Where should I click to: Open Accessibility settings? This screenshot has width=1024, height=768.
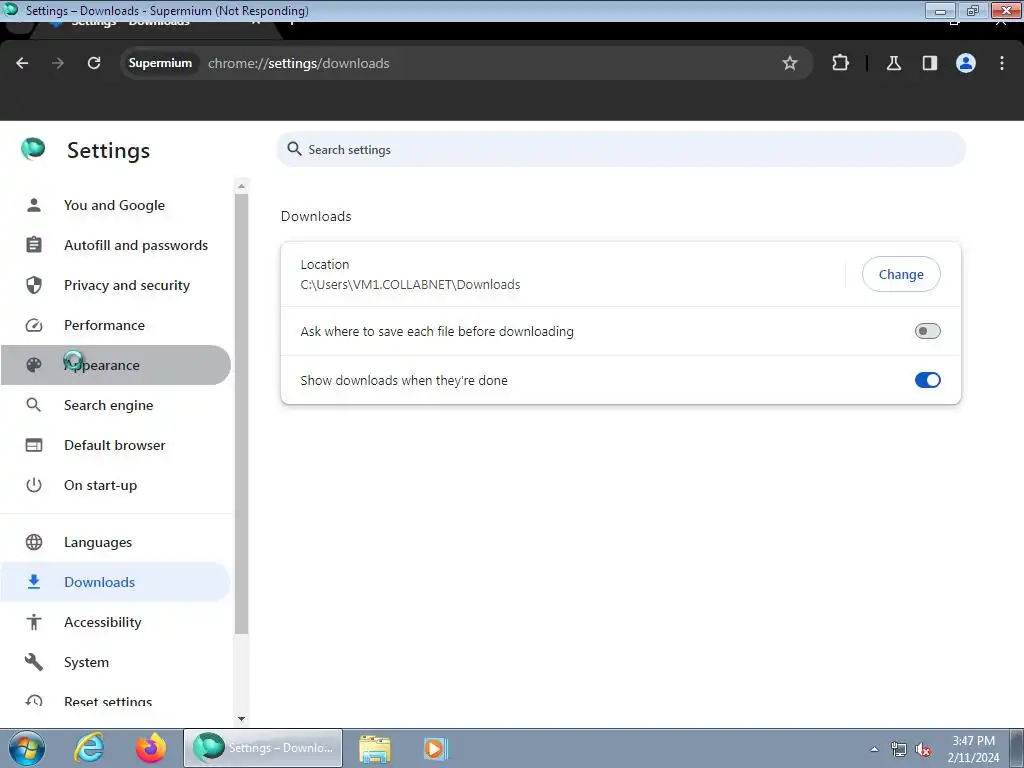point(115,622)
